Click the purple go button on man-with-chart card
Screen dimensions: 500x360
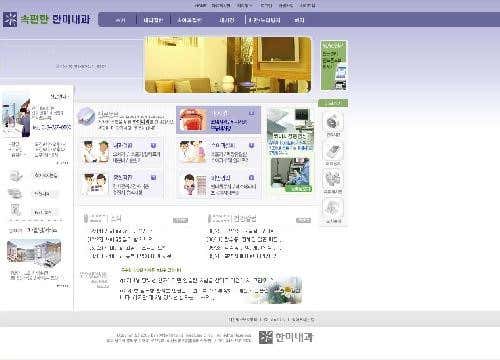coord(252,177)
